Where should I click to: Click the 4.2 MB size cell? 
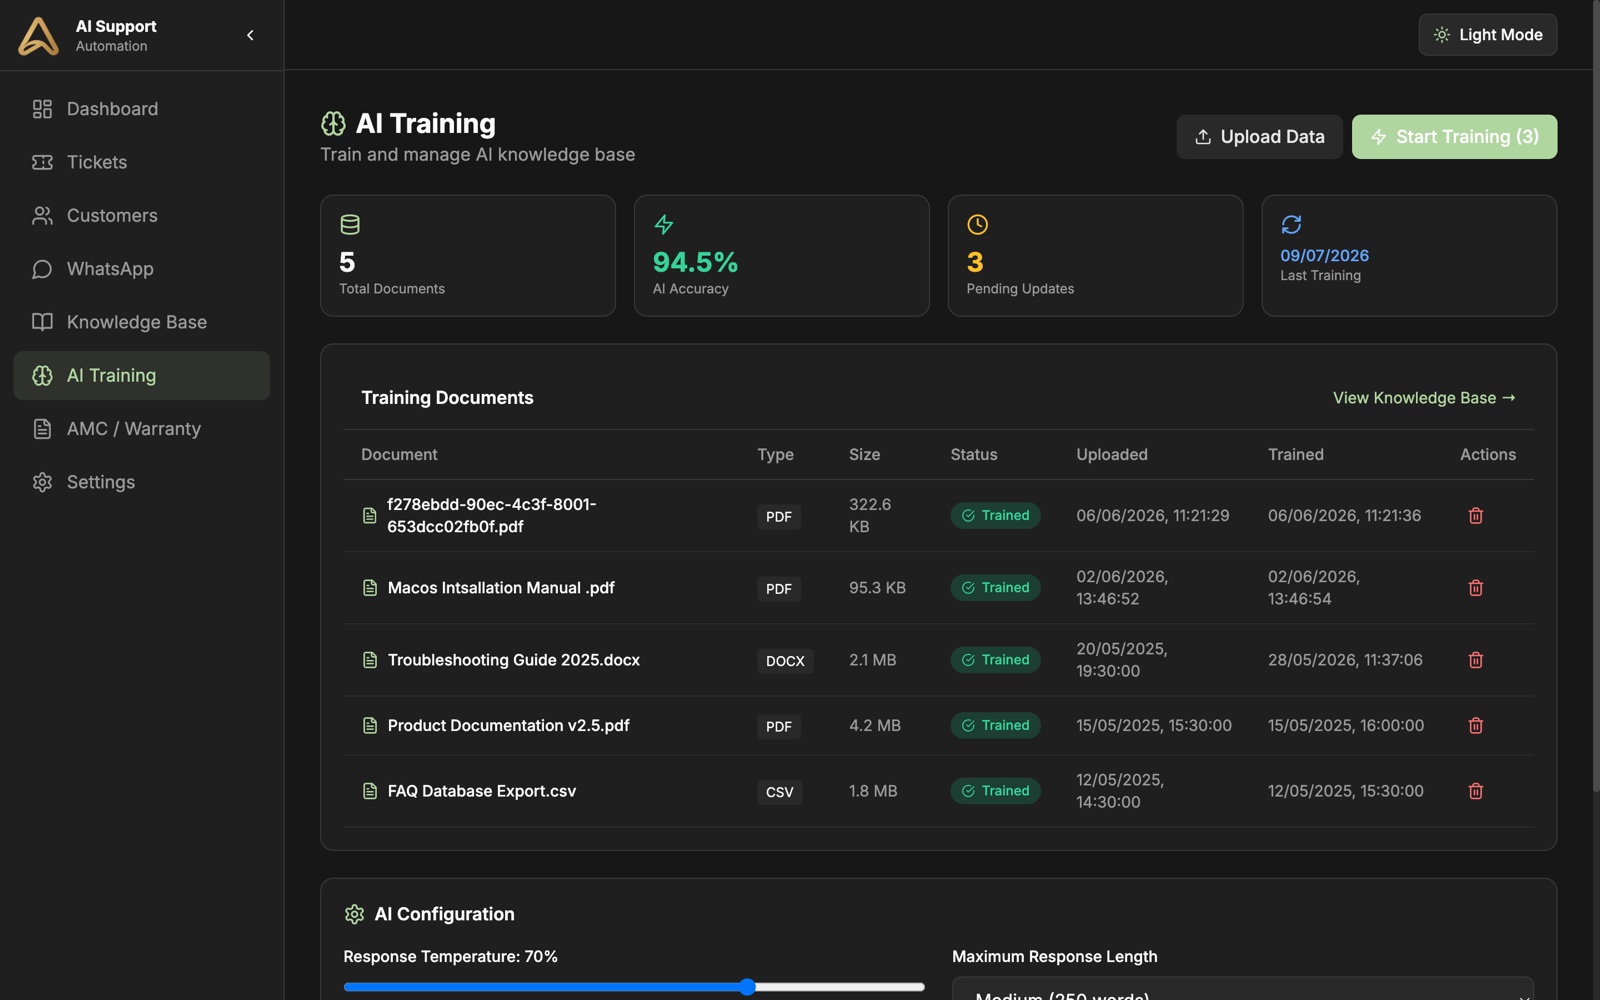pos(875,726)
